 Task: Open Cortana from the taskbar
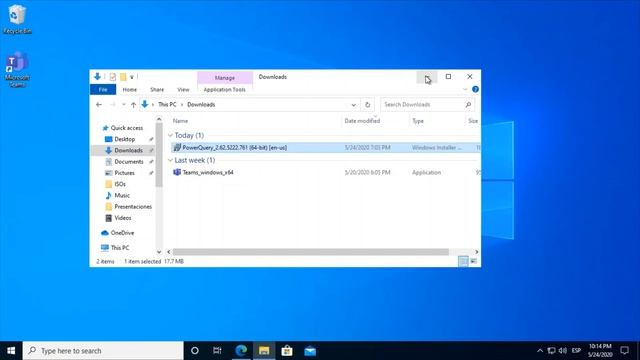point(195,351)
